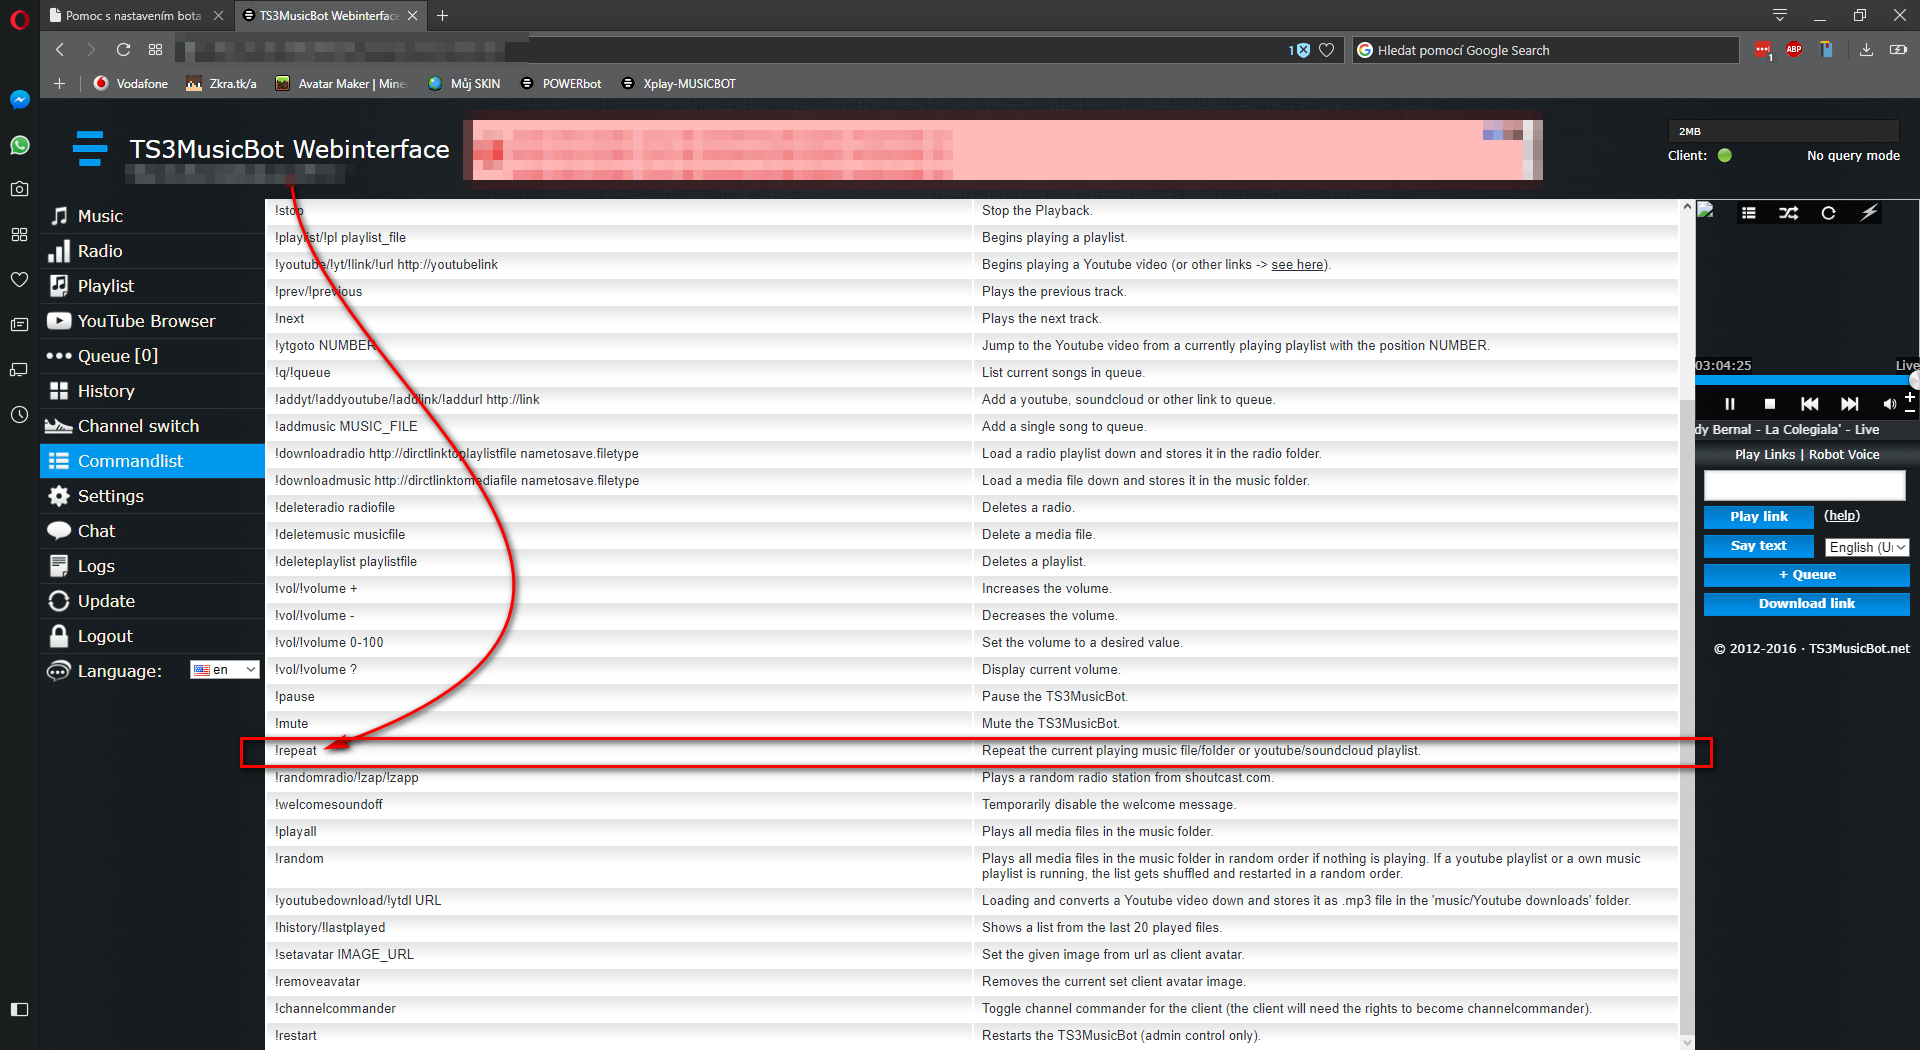Switch to 'Pomoc s nastavením bota' tab
1920x1050 pixels.
(x=133, y=16)
